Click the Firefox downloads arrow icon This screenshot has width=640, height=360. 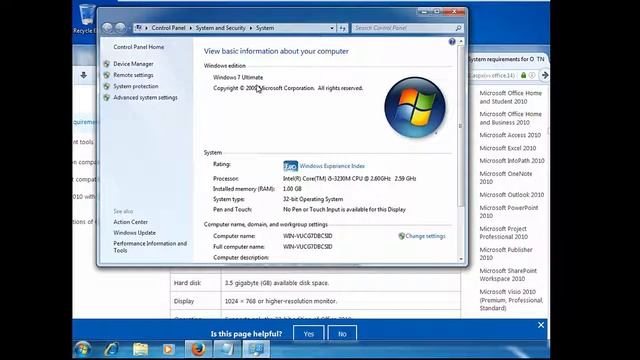click(84, 75)
